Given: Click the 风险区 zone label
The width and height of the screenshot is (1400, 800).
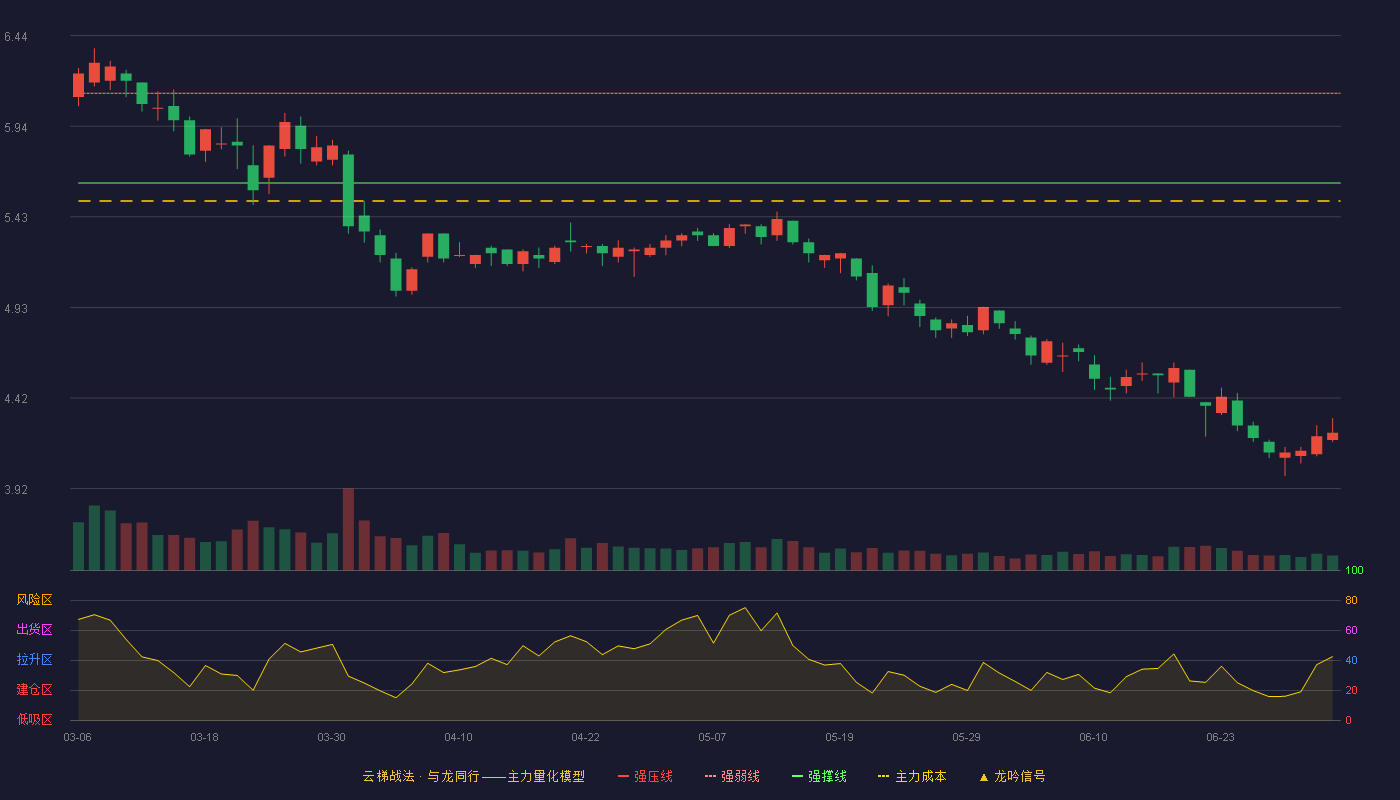Looking at the screenshot, I should coord(34,600).
